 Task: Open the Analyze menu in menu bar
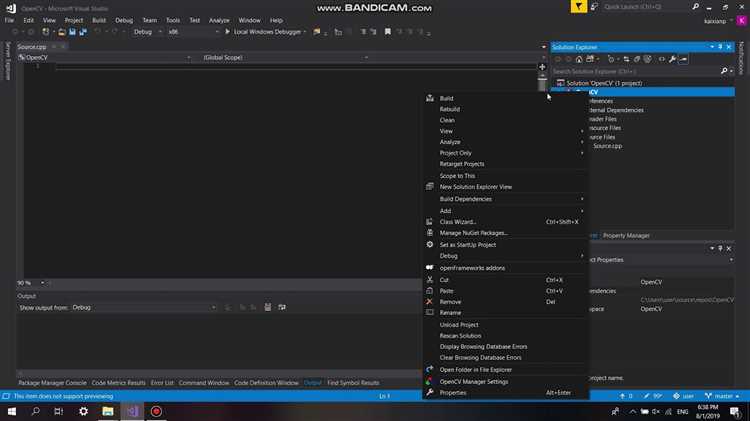click(x=219, y=21)
